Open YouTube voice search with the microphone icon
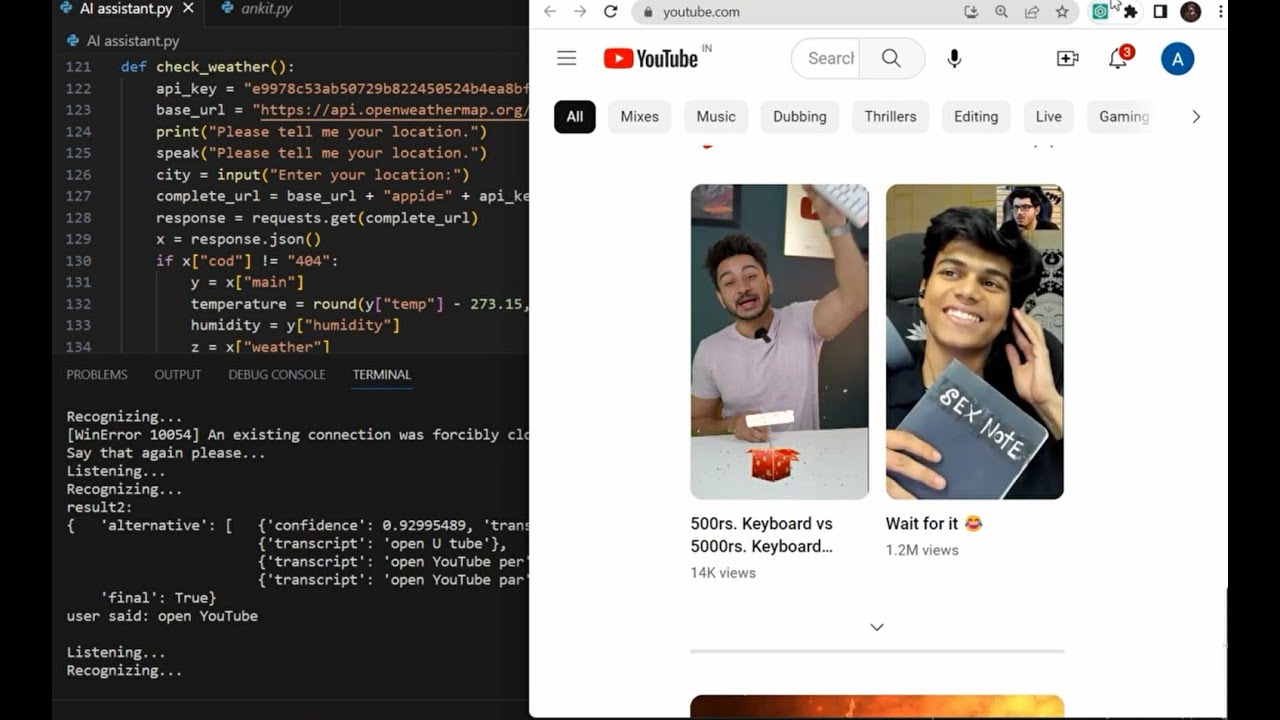Viewport: 1280px width, 720px height. [x=953, y=58]
